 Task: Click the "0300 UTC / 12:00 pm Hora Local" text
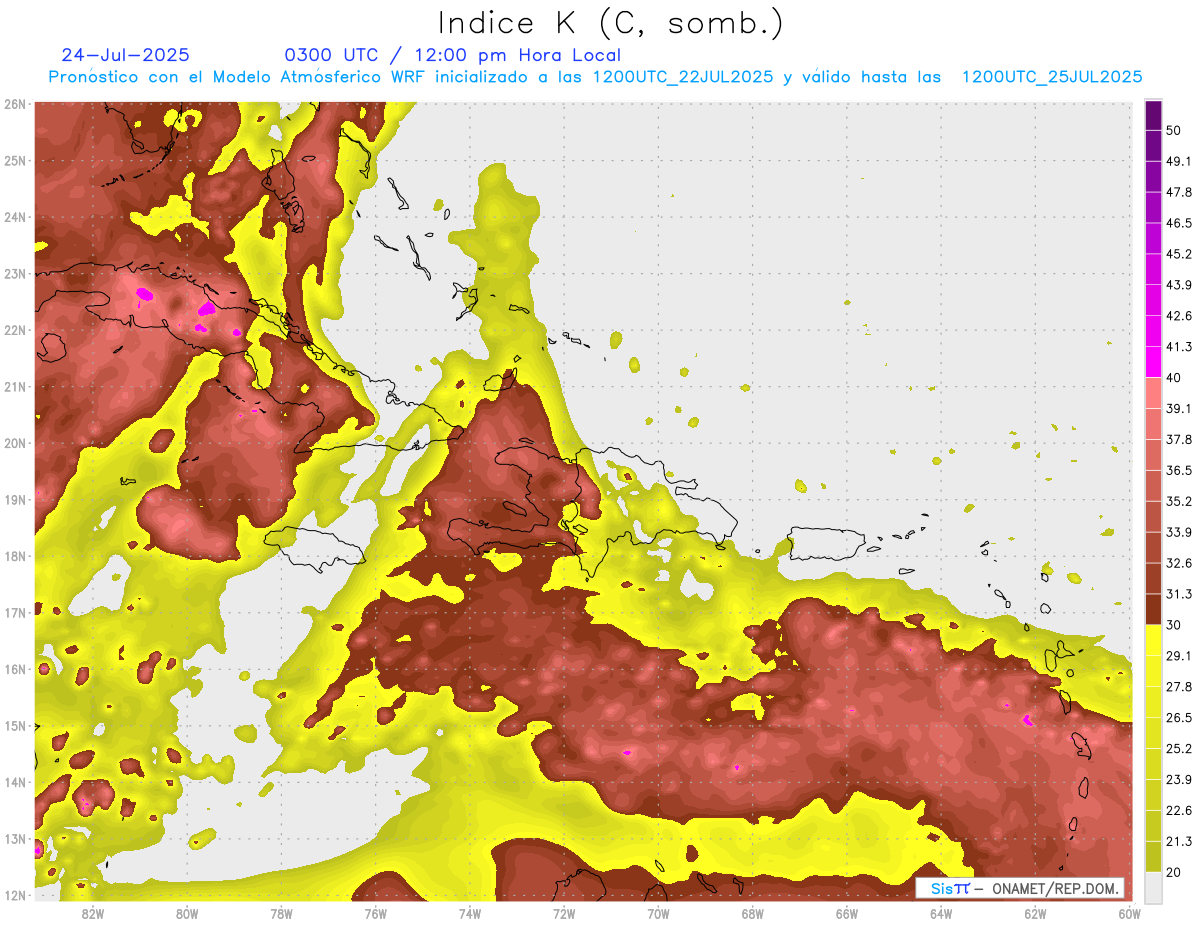pyautogui.click(x=452, y=55)
